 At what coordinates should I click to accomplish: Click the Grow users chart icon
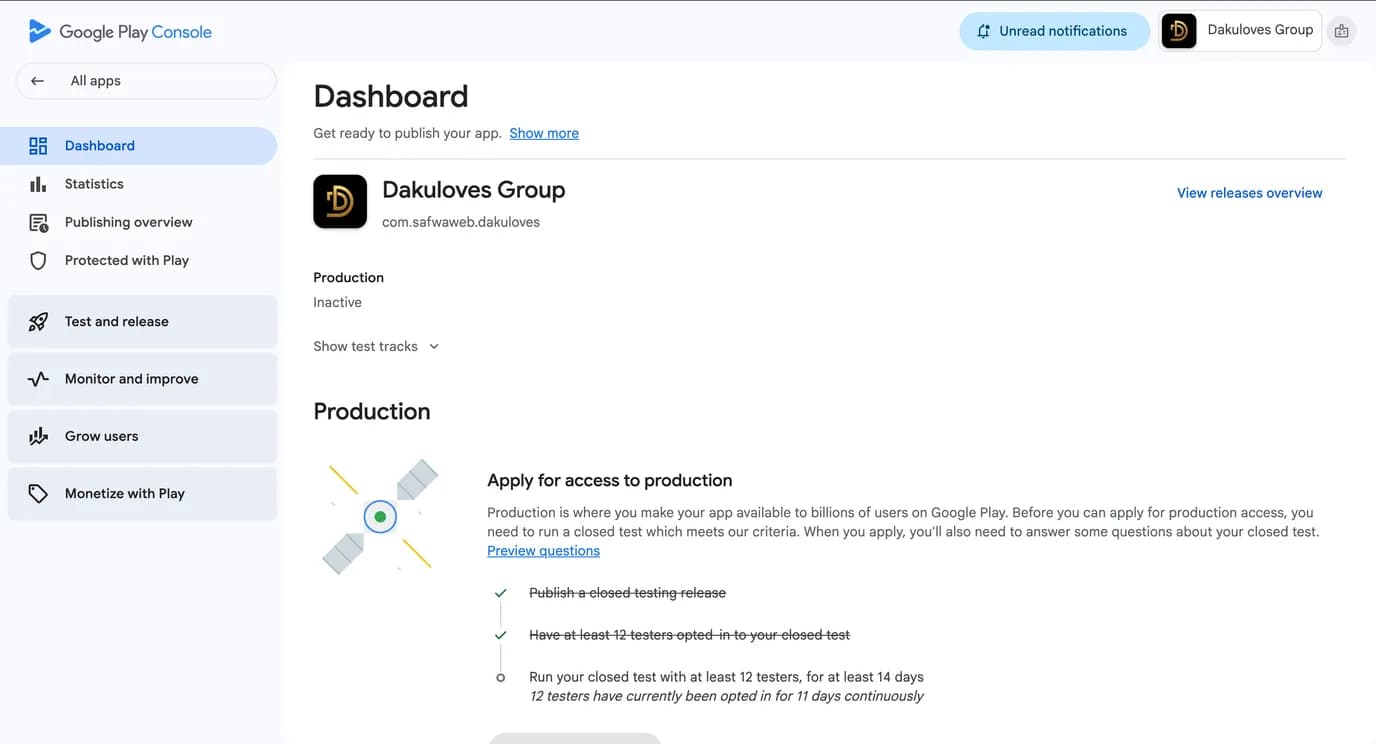tap(38, 436)
